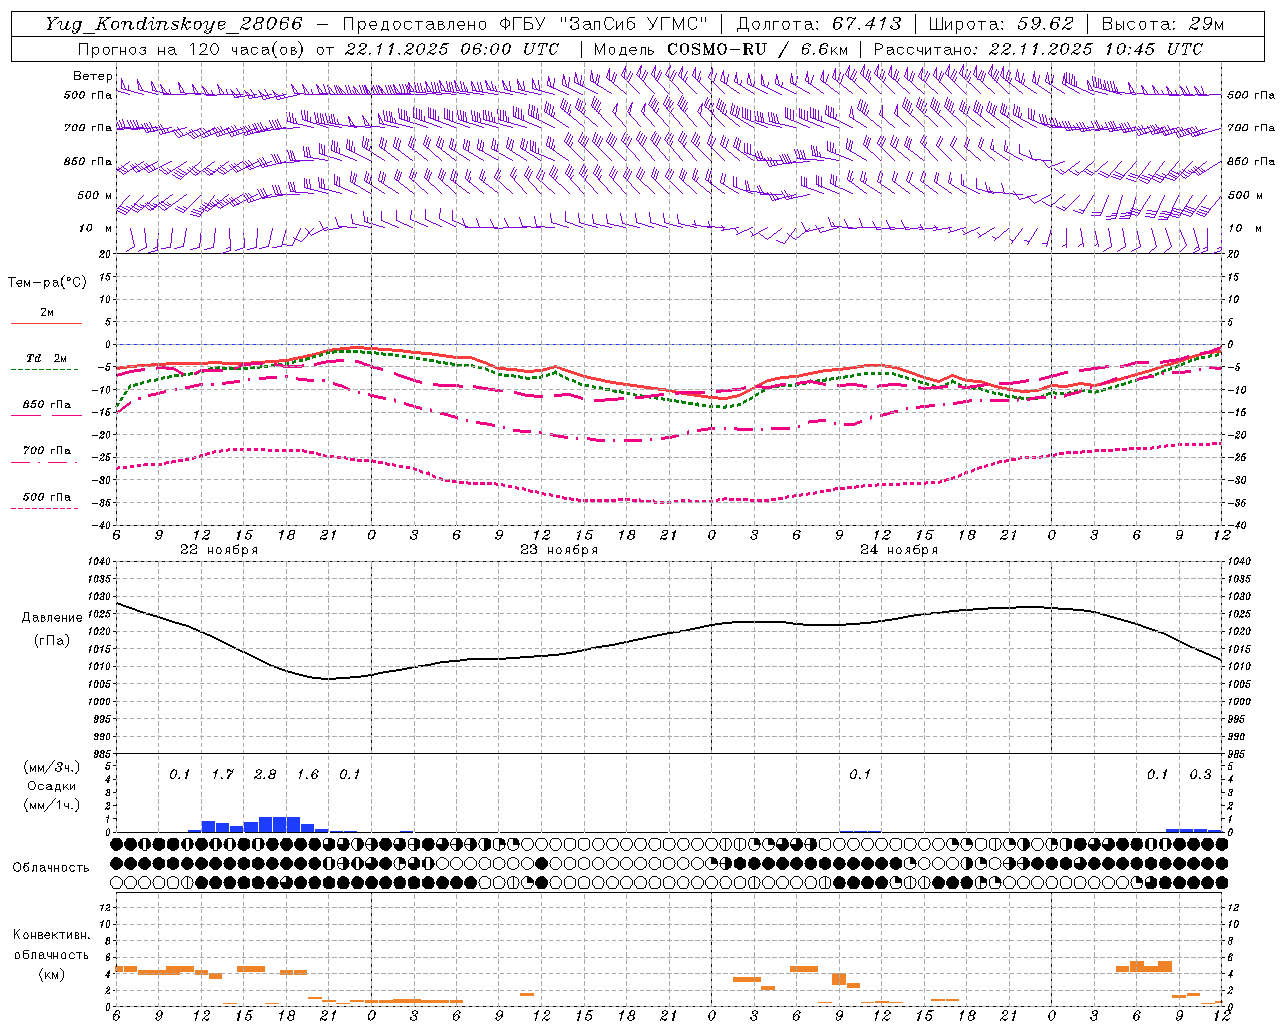1280x1024 pixels.
Task: Select the text 'Предоставлено ФГБУ "ЗапСиб УГМС"'
Action: 525,24
